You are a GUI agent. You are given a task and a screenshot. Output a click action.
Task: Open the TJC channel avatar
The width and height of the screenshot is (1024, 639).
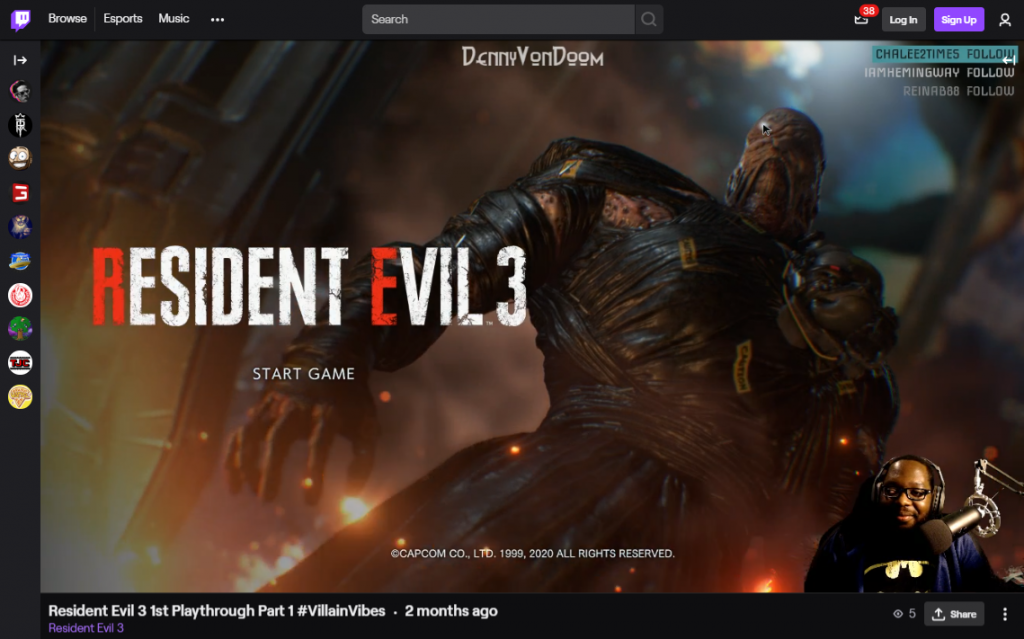(20, 363)
